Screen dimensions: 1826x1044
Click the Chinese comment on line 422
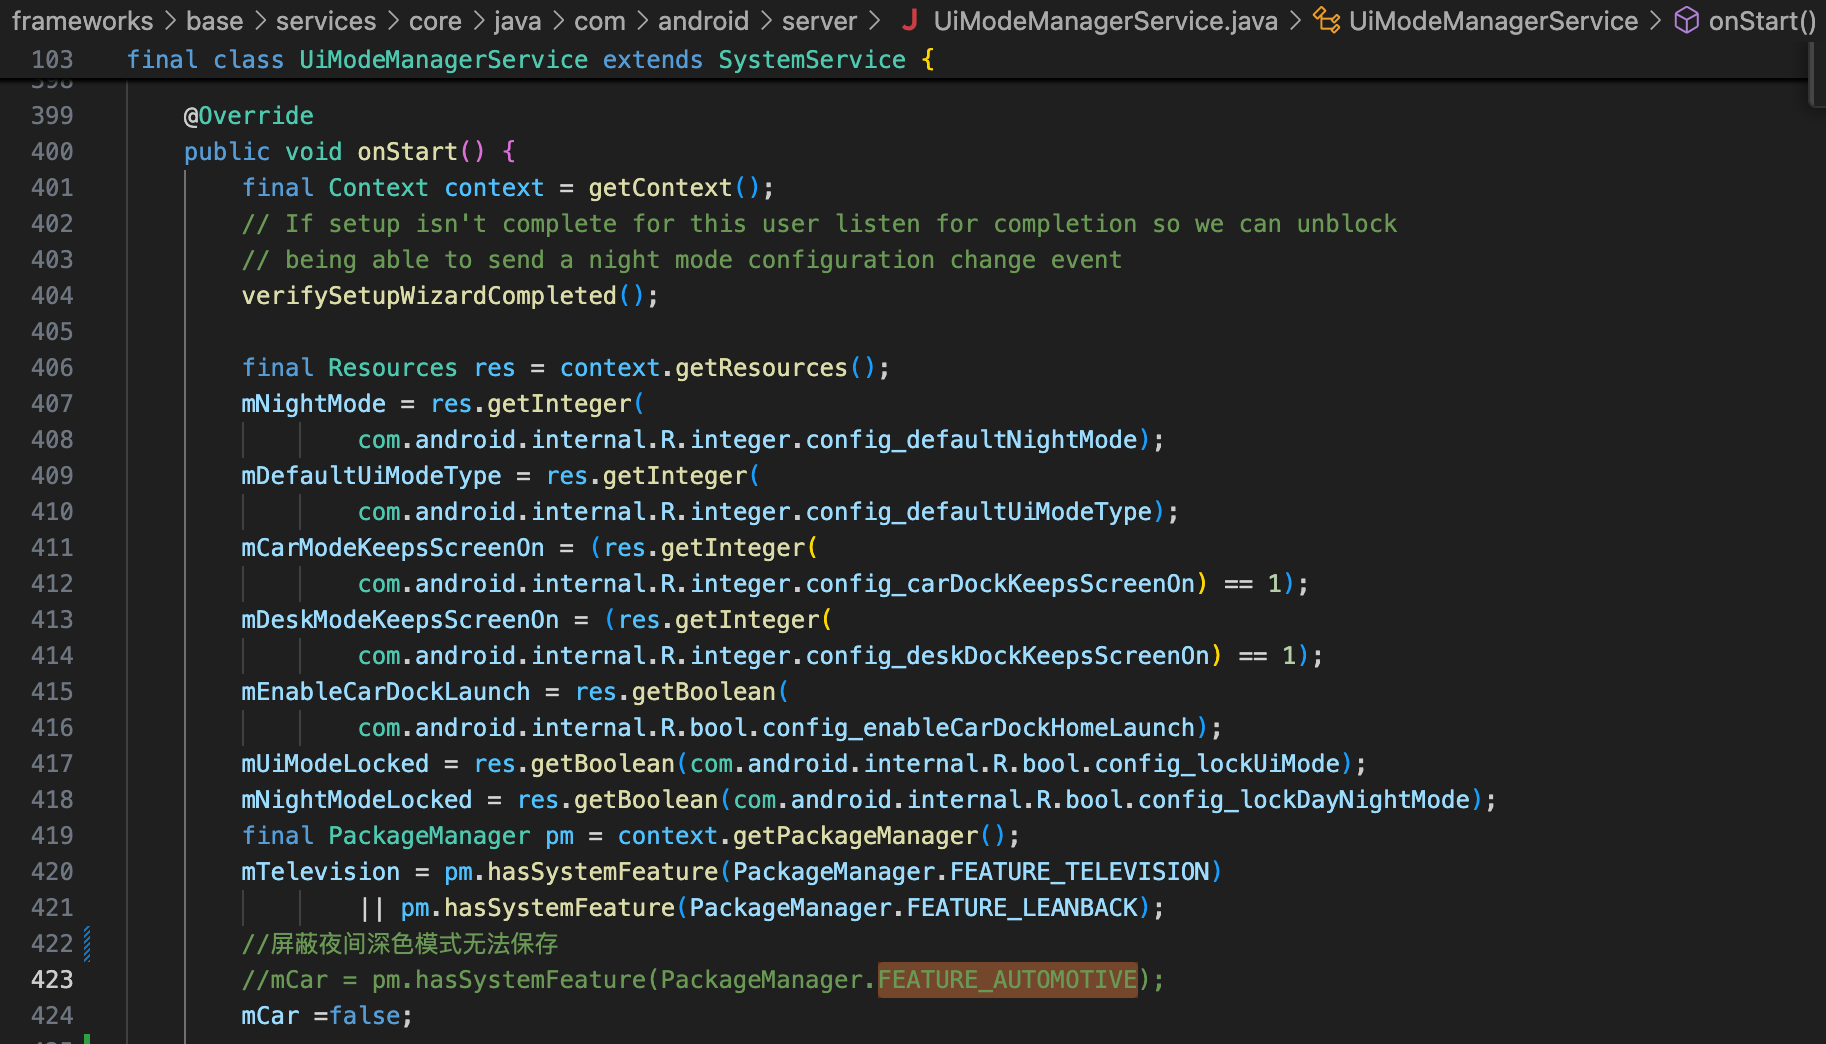click(x=400, y=944)
